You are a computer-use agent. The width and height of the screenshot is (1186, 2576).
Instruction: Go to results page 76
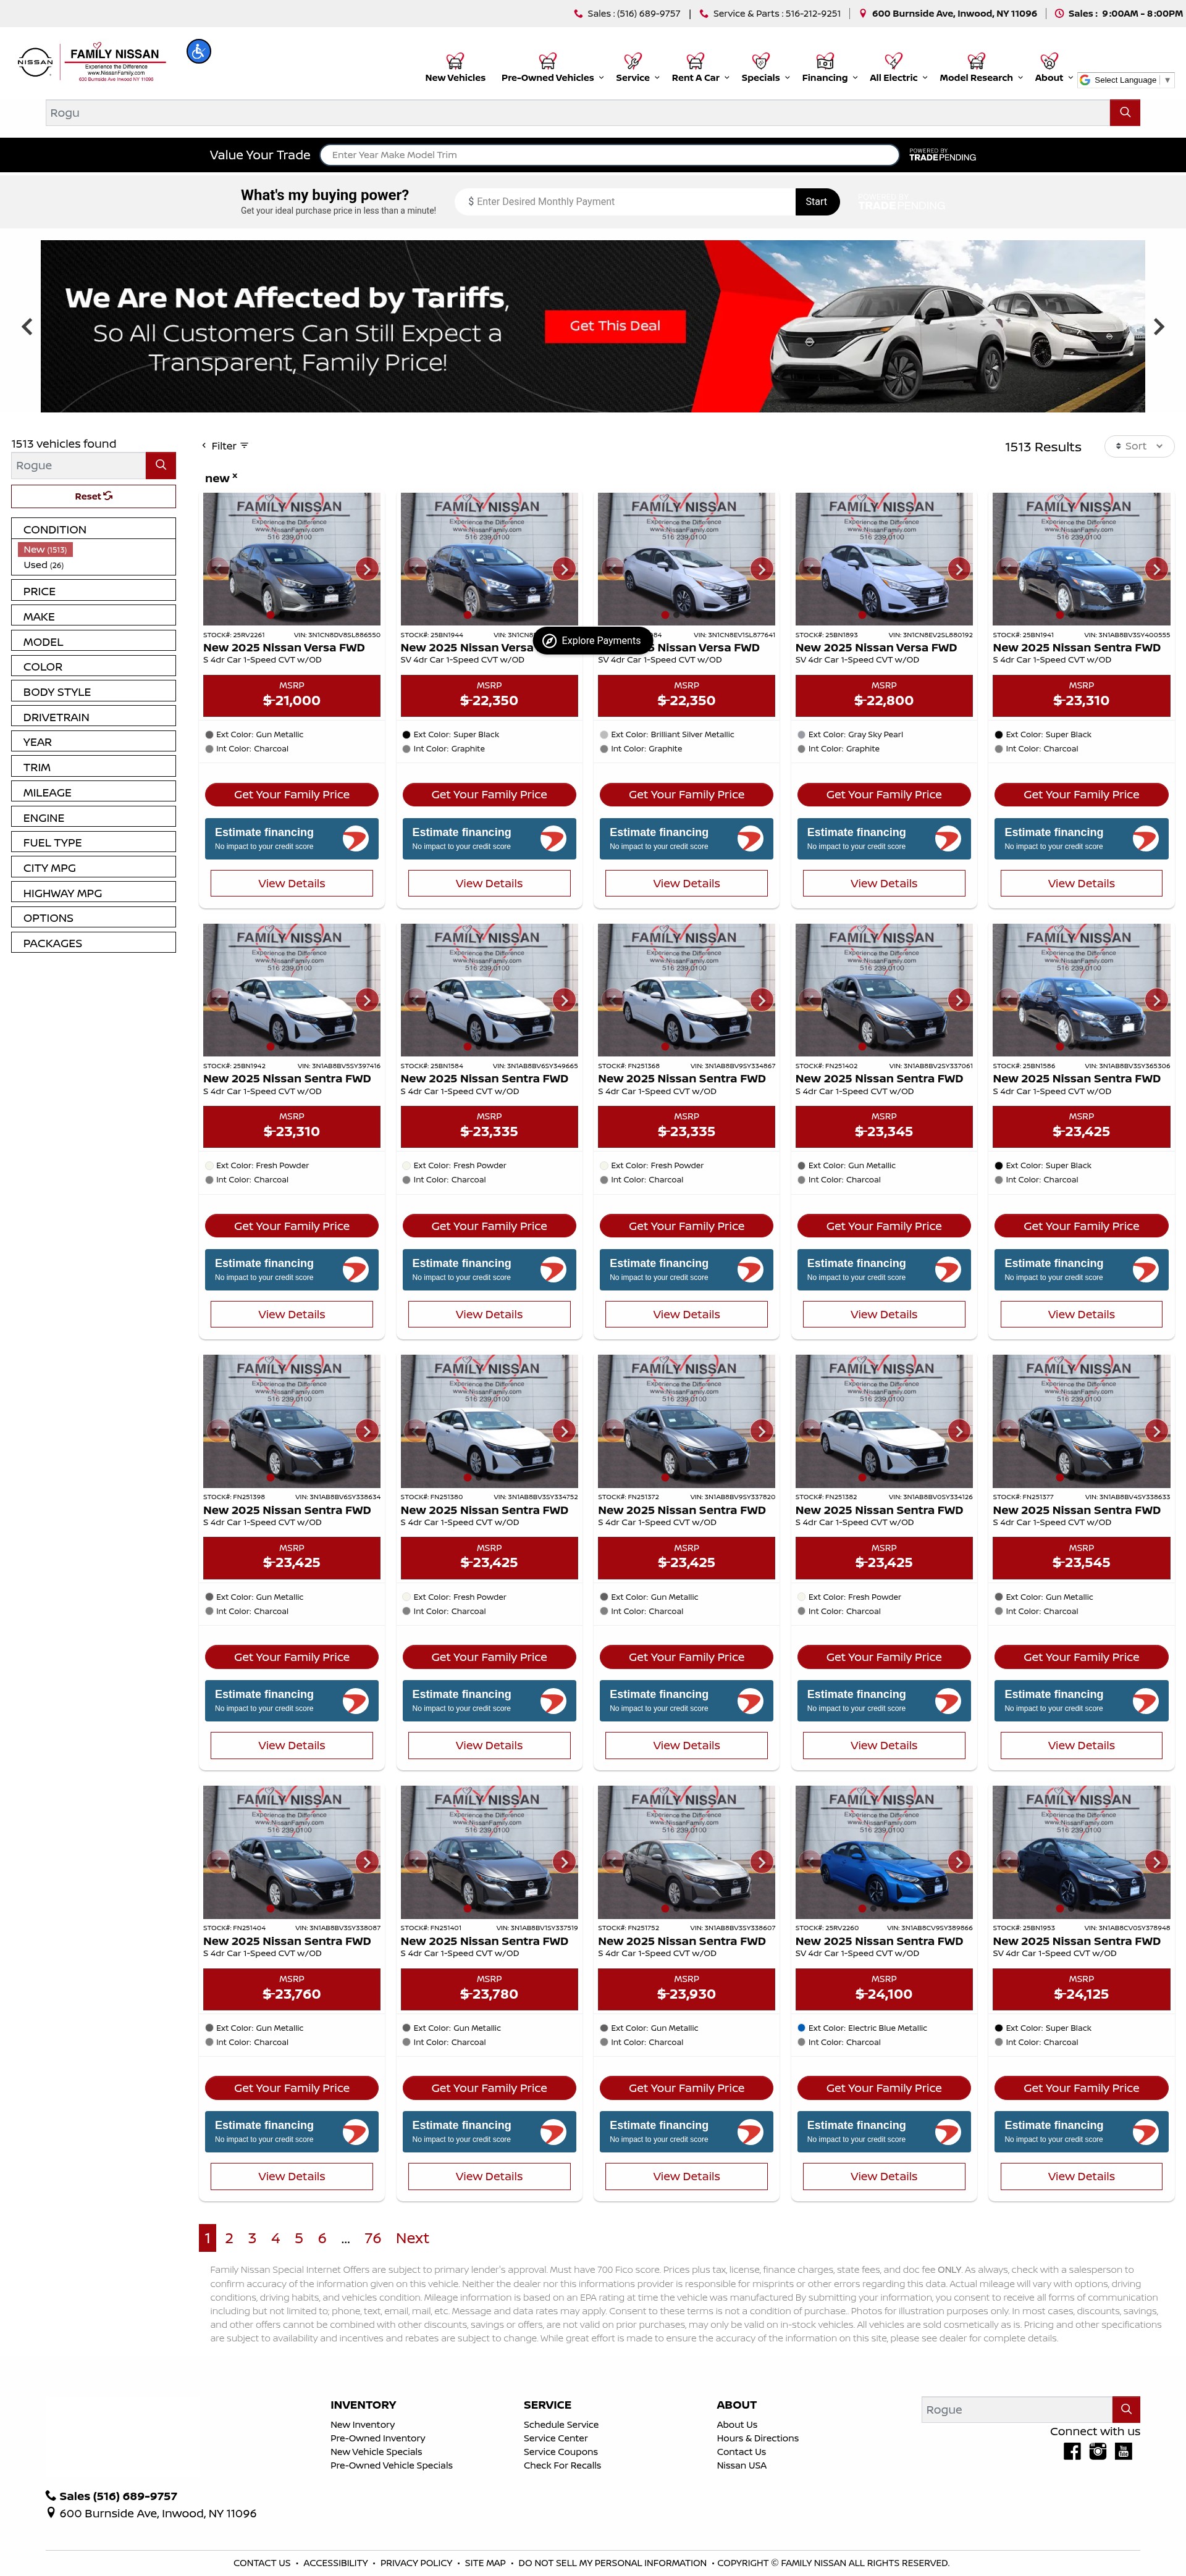[372, 2238]
